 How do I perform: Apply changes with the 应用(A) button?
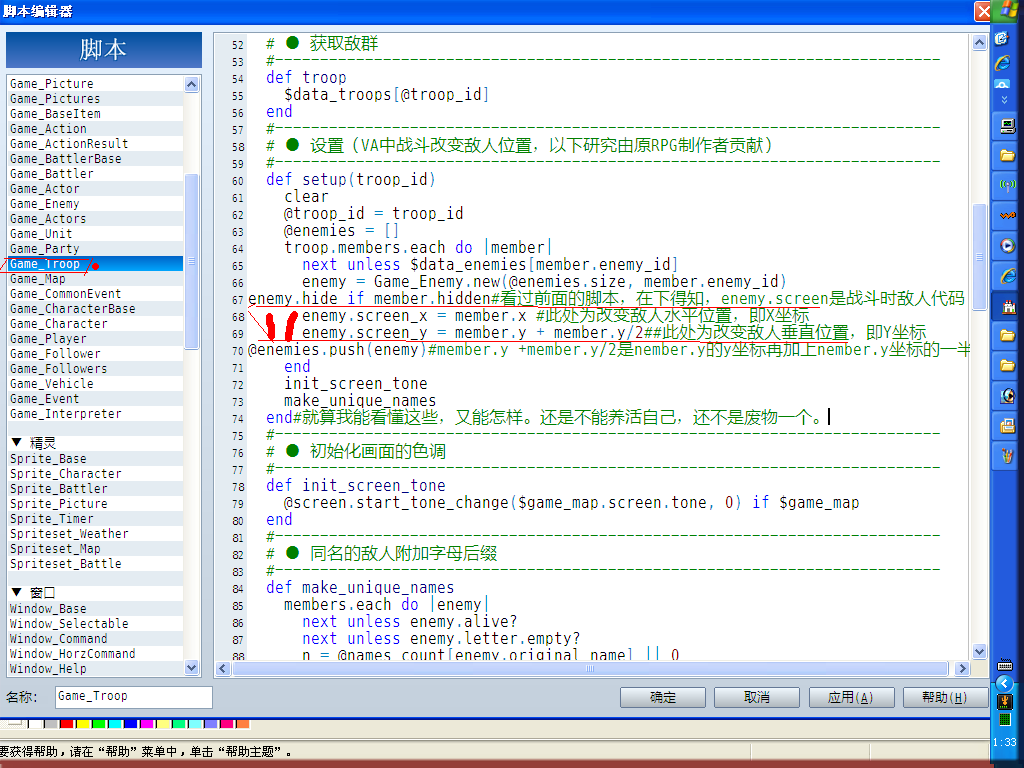point(850,697)
